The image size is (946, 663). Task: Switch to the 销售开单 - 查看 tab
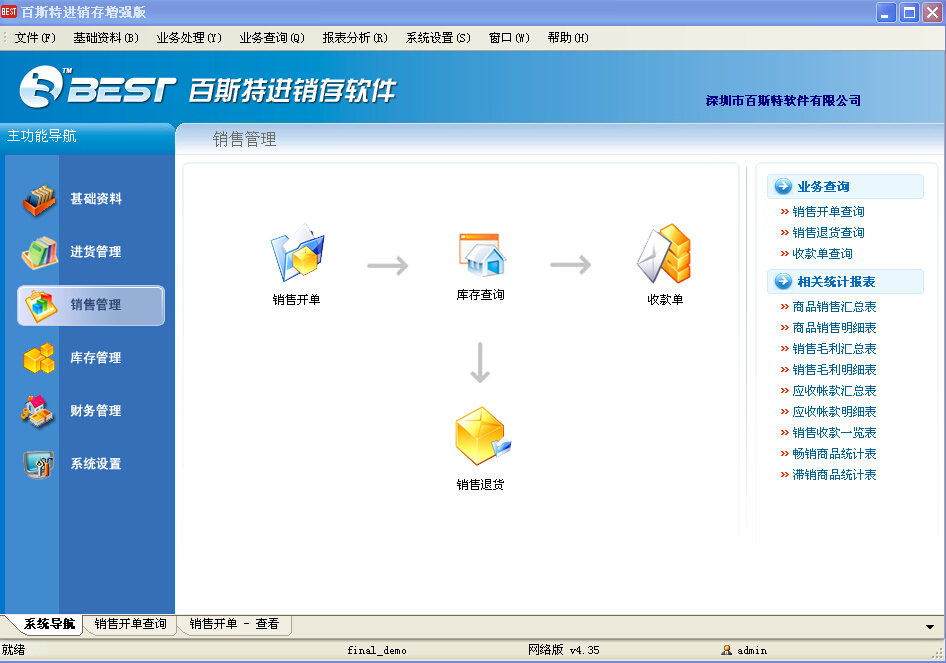(x=234, y=624)
